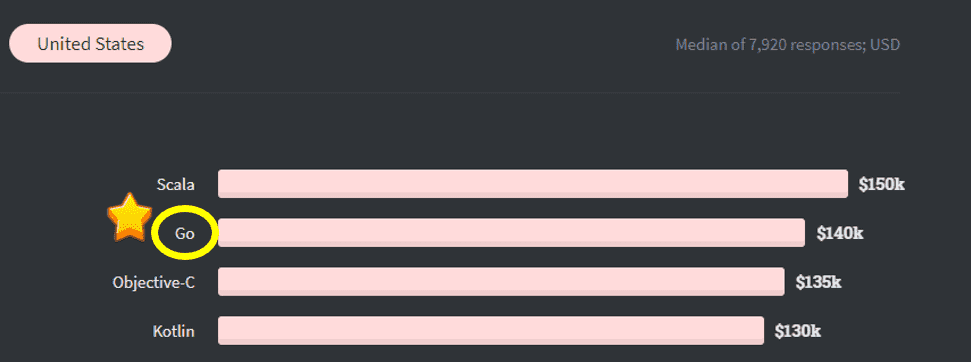The image size is (971, 362).
Task: Select the Go language label
Action: coord(185,233)
